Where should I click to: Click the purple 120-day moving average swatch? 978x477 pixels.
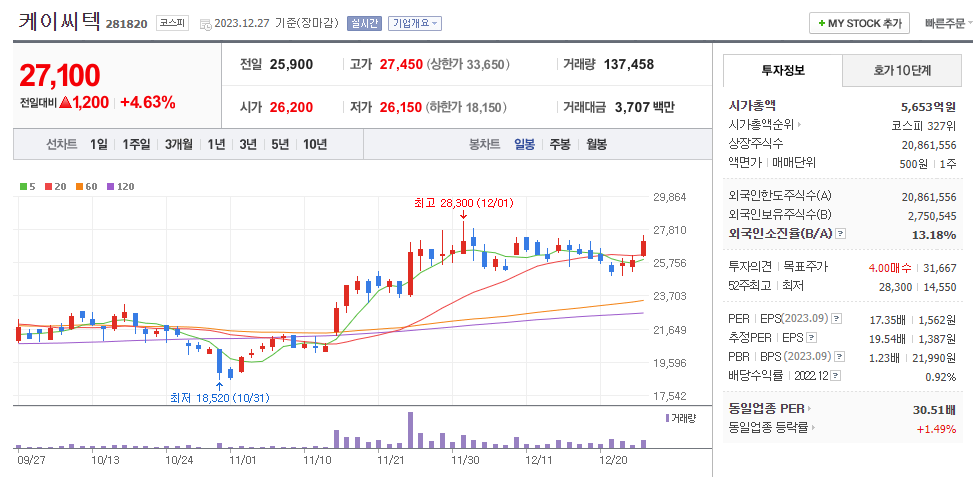click(110, 186)
